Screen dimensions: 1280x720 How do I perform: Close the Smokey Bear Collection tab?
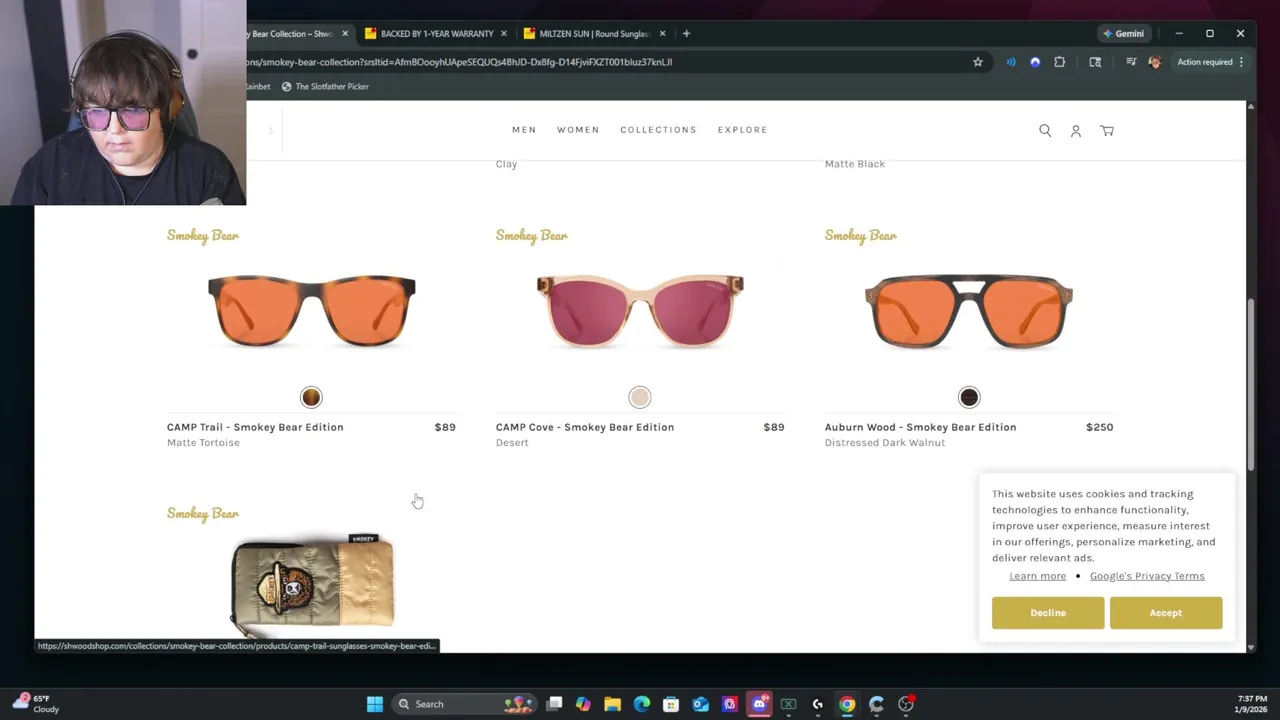[x=345, y=33]
